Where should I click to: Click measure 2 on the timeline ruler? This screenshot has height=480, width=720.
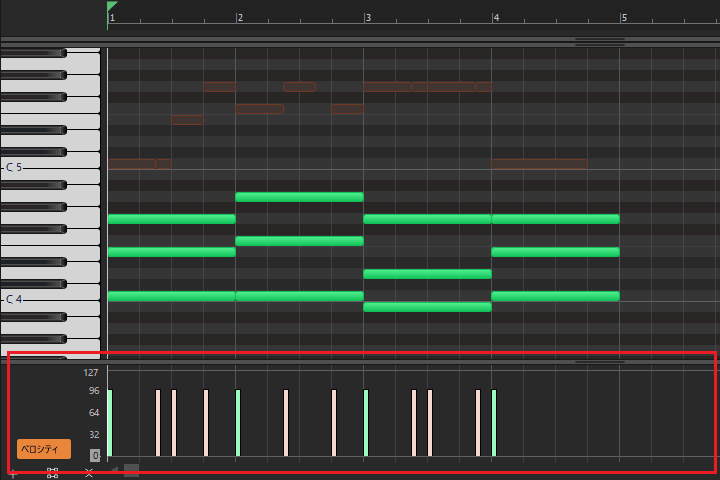pos(239,18)
